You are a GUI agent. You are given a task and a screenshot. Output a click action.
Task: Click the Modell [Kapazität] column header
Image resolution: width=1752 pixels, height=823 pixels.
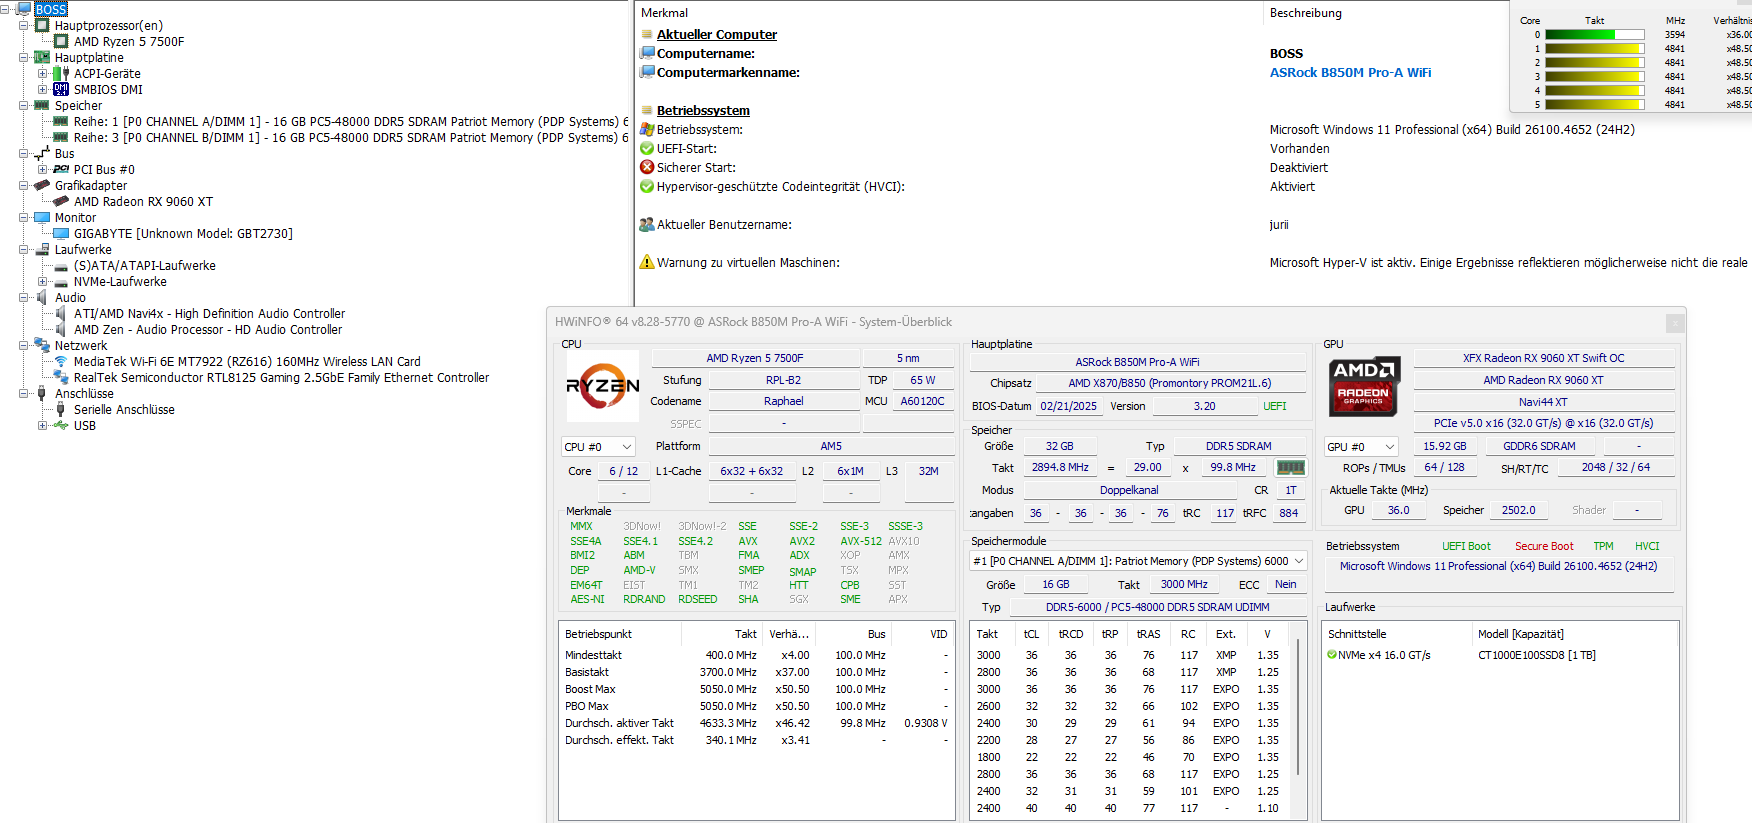click(x=1520, y=634)
